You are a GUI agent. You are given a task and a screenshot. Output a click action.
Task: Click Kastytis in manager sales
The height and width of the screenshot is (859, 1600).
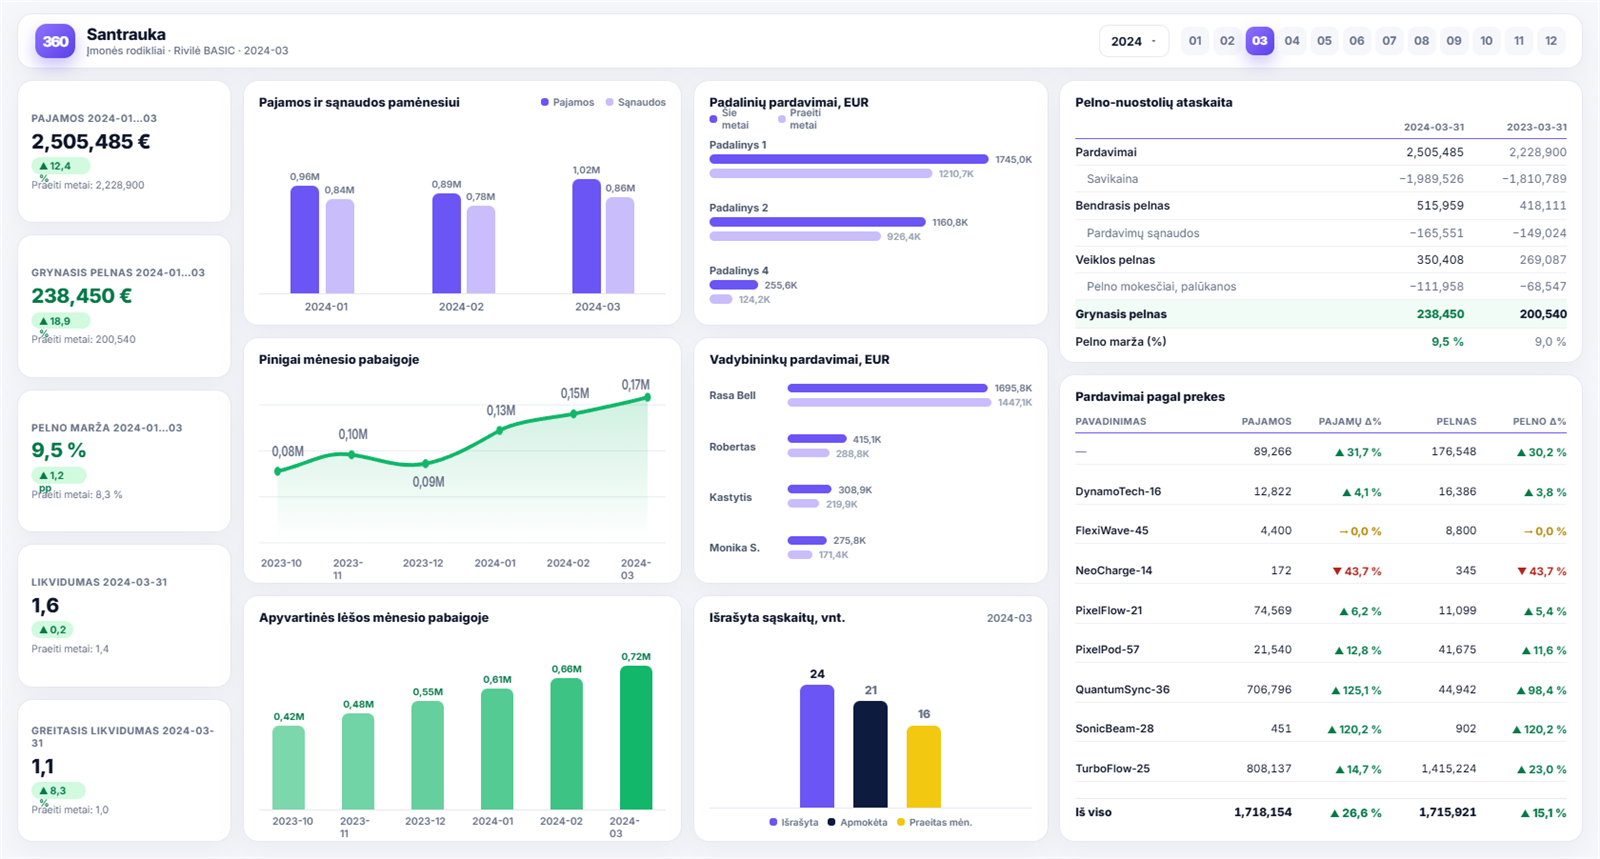730,497
